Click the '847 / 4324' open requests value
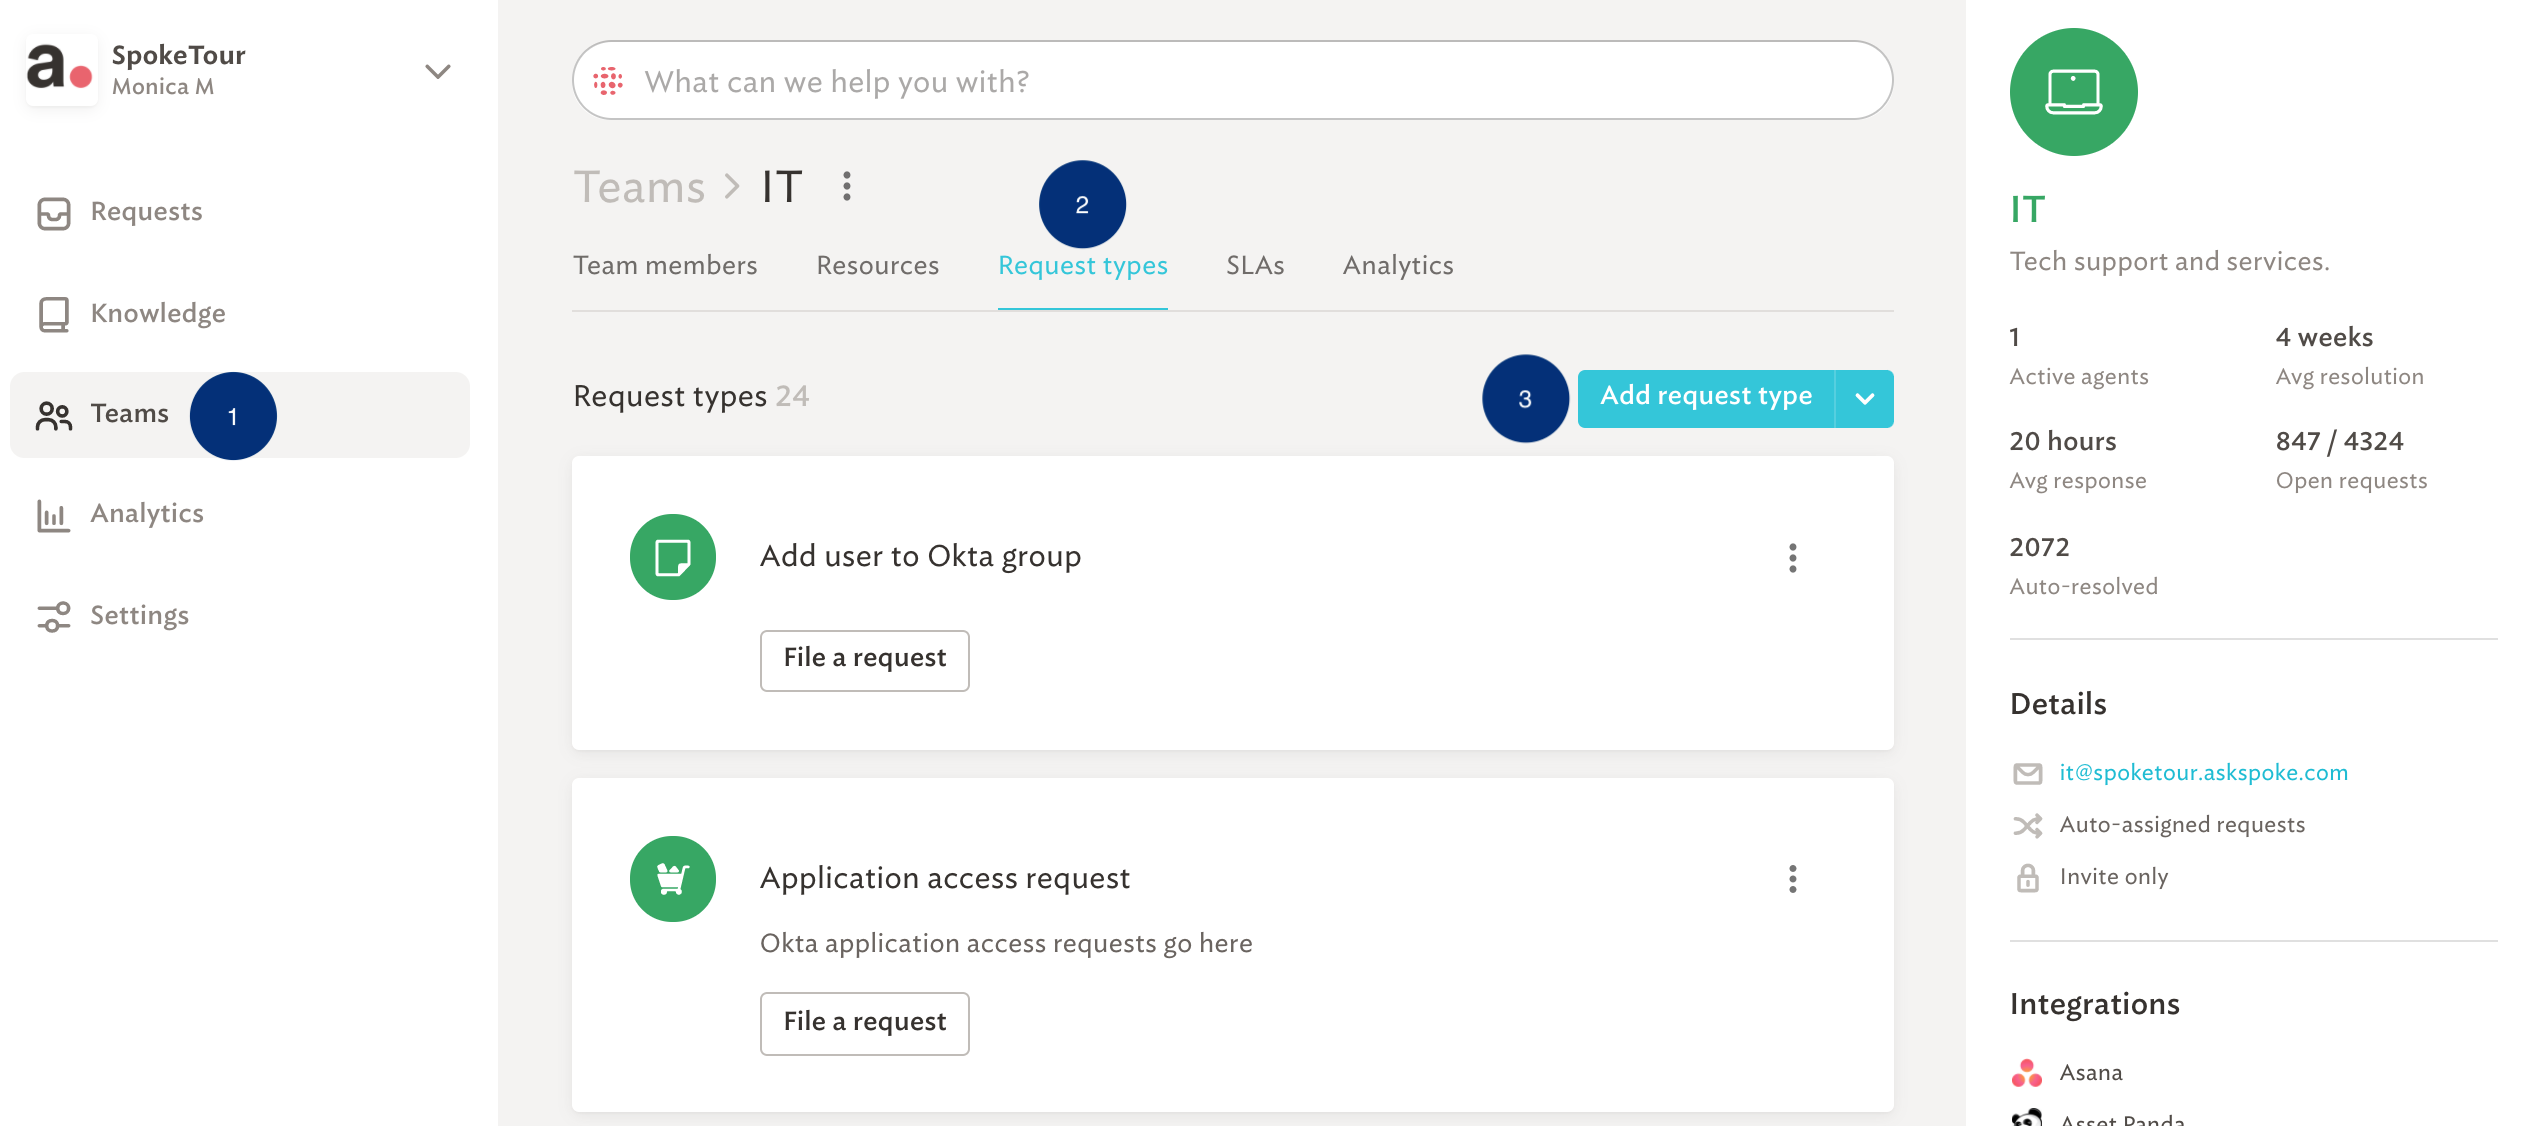Image resolution: width=2522 pixels, height=1126 pixels. [x=2340, y=442]
